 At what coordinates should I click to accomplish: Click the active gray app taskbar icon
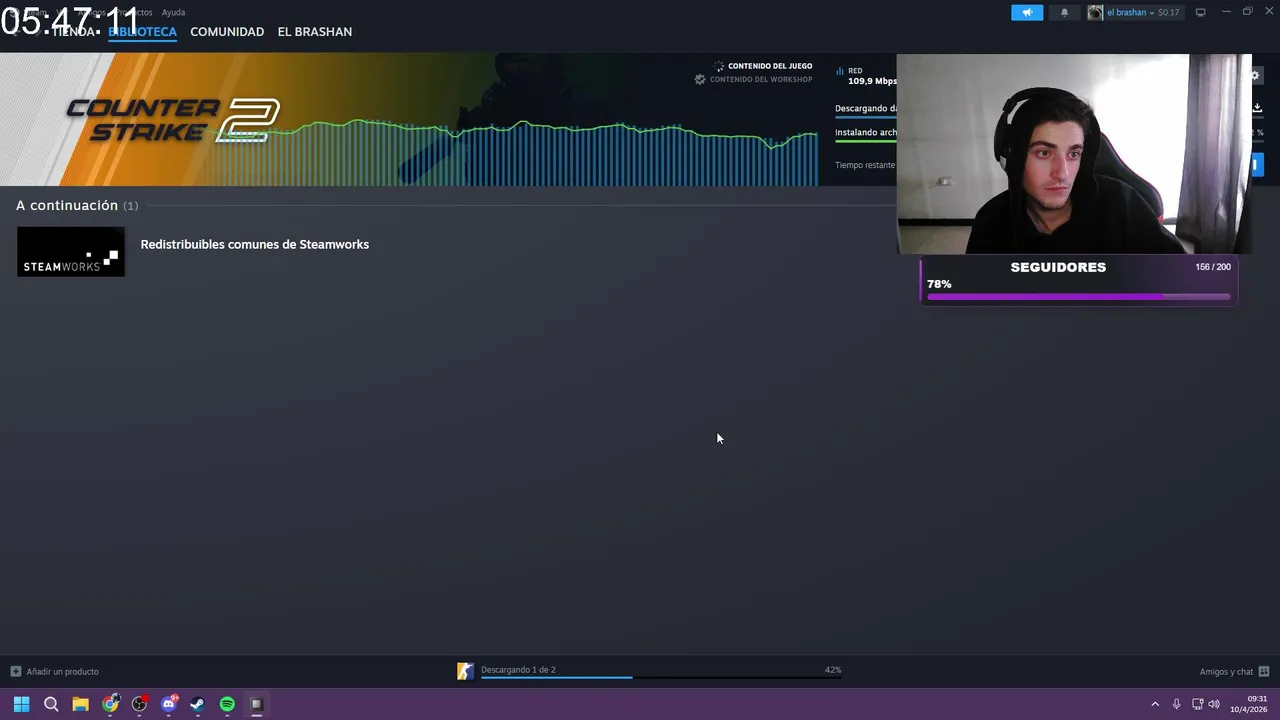coord(256,704)
